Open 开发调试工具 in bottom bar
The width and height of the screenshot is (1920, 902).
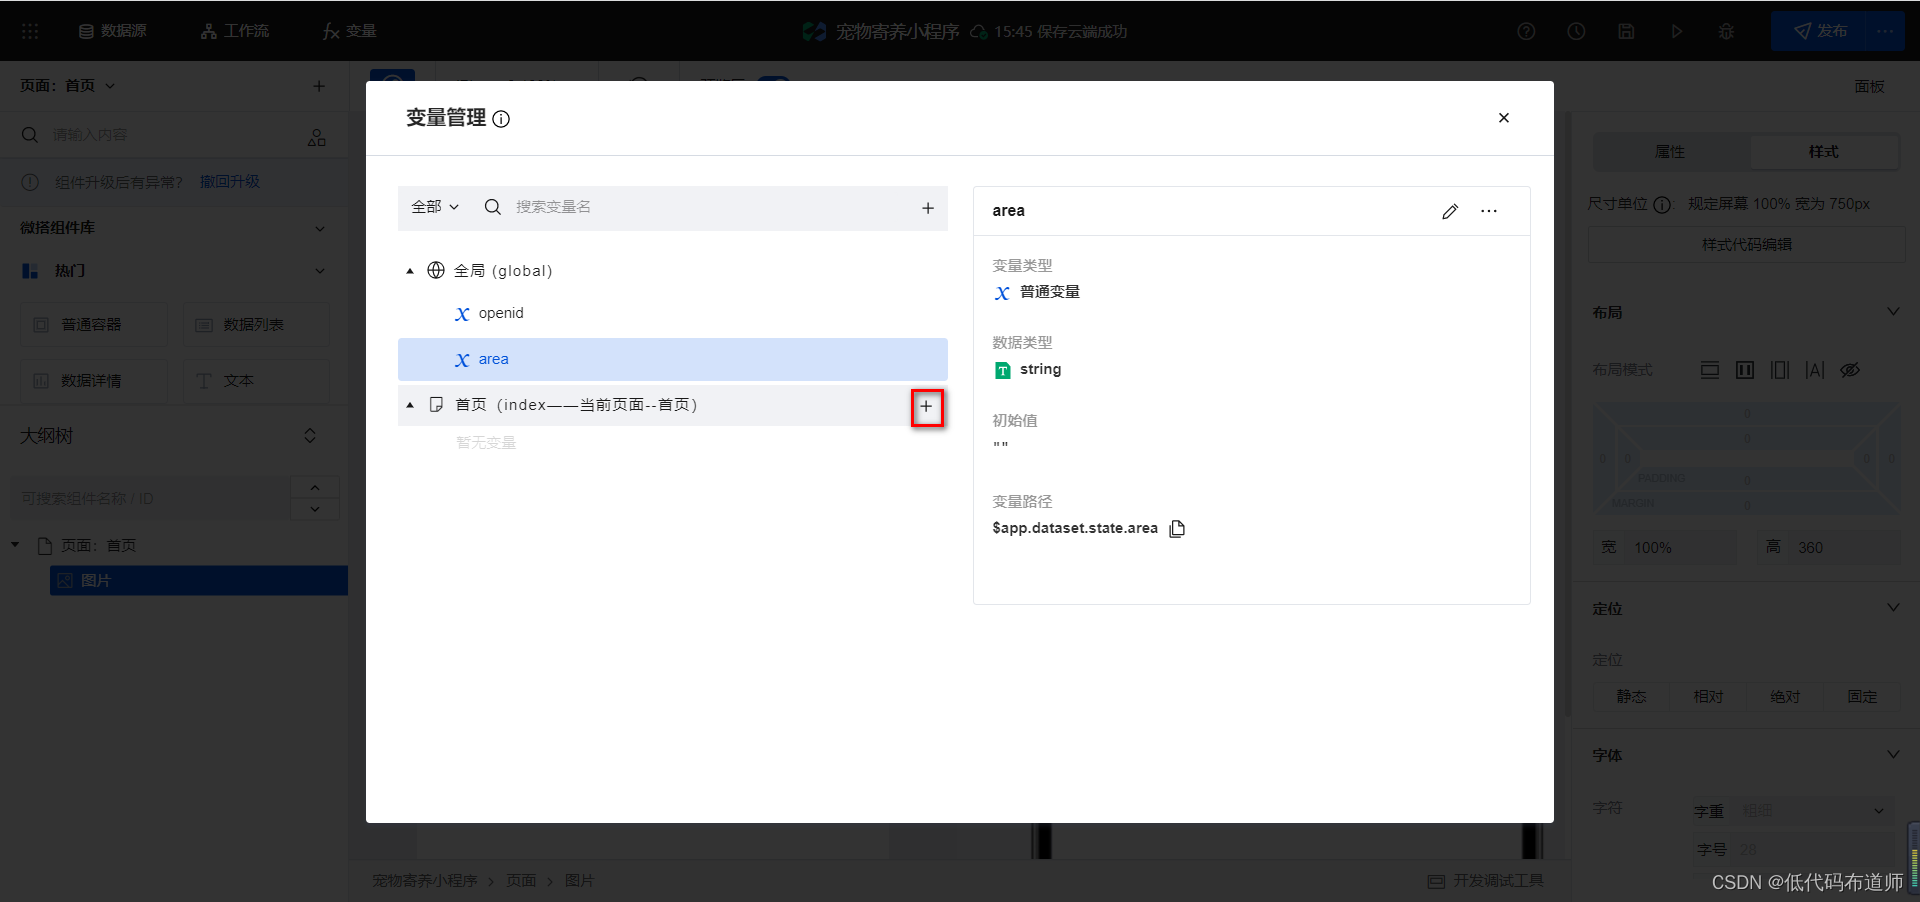pyautogui.click(x=1486, y=881)
